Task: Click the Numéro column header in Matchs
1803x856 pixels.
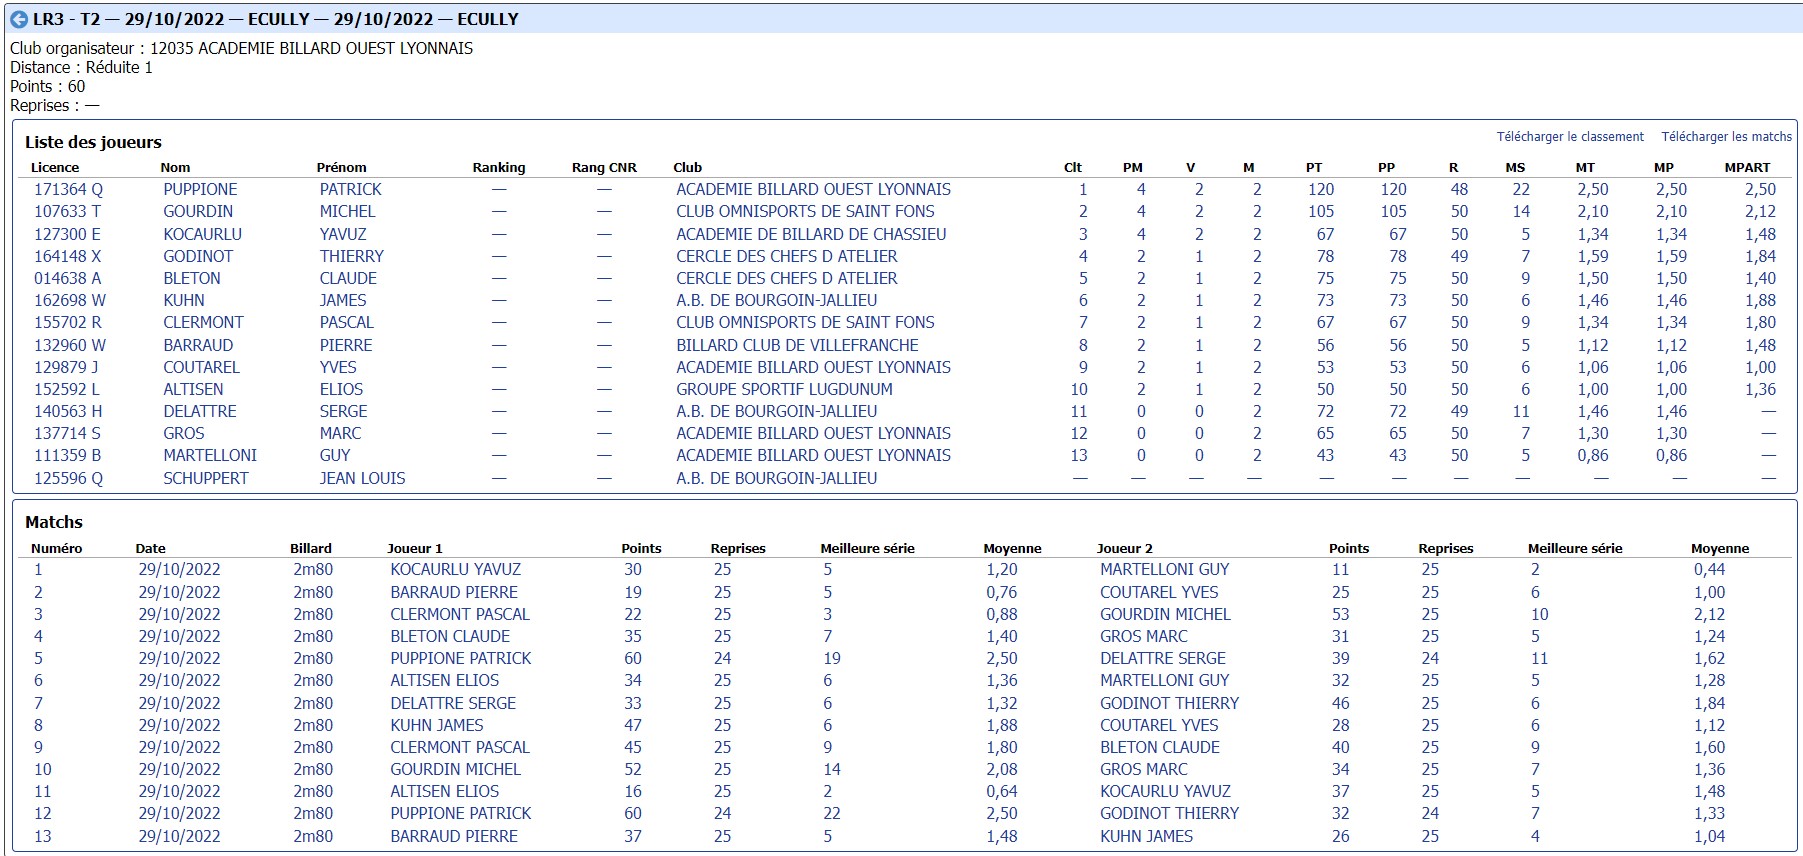Action: pos(57,548)
